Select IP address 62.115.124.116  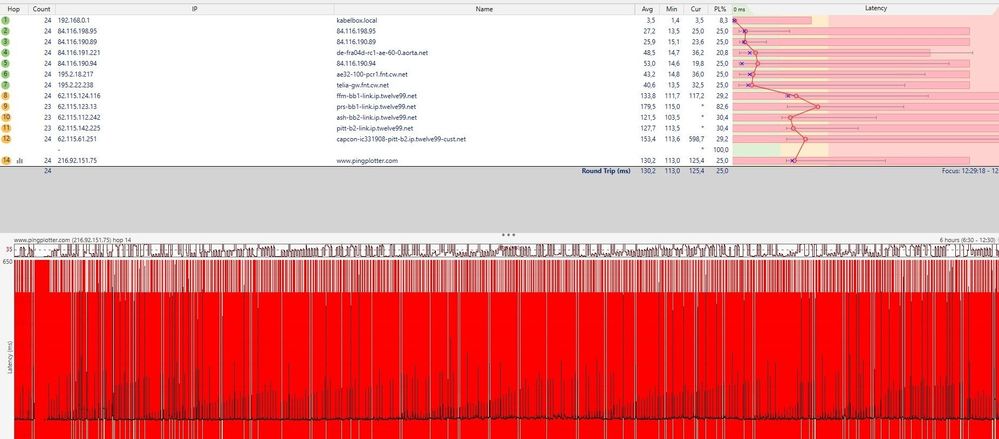[79, 96]
